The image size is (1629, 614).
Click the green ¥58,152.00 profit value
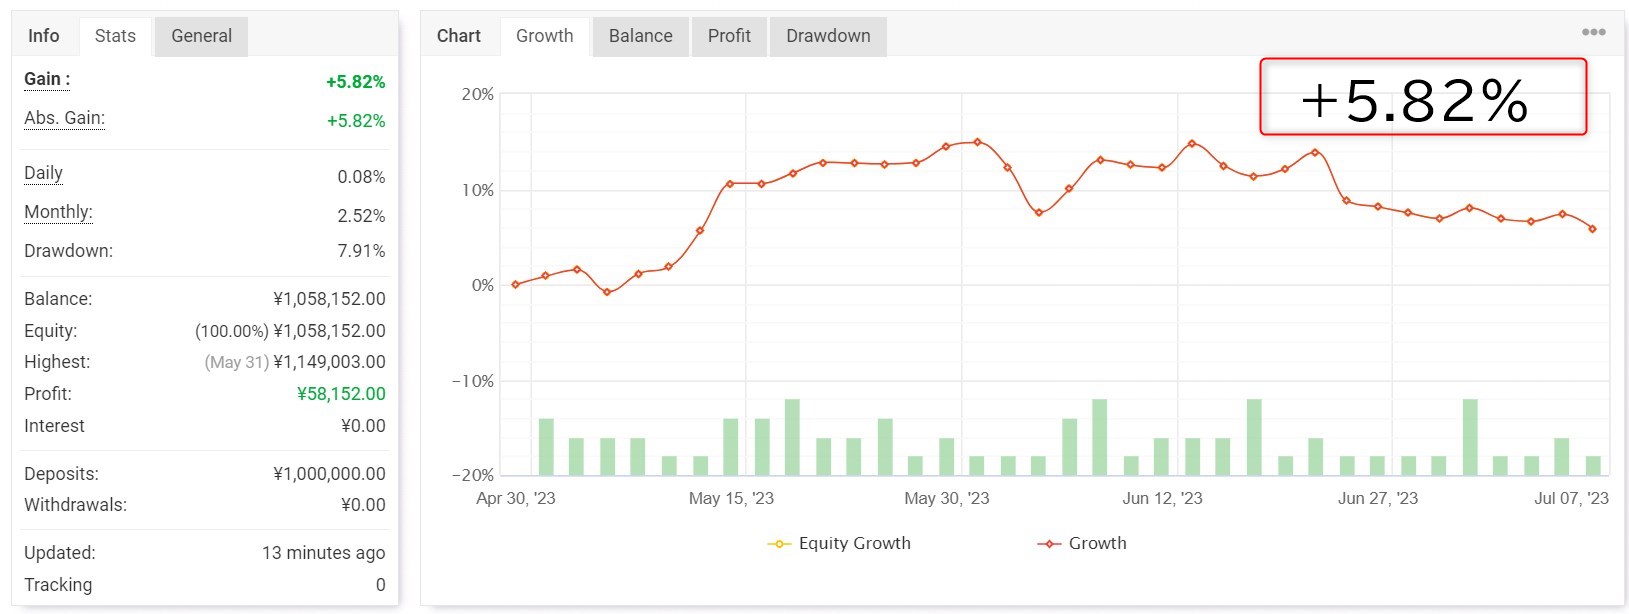[x=341, y=394]
